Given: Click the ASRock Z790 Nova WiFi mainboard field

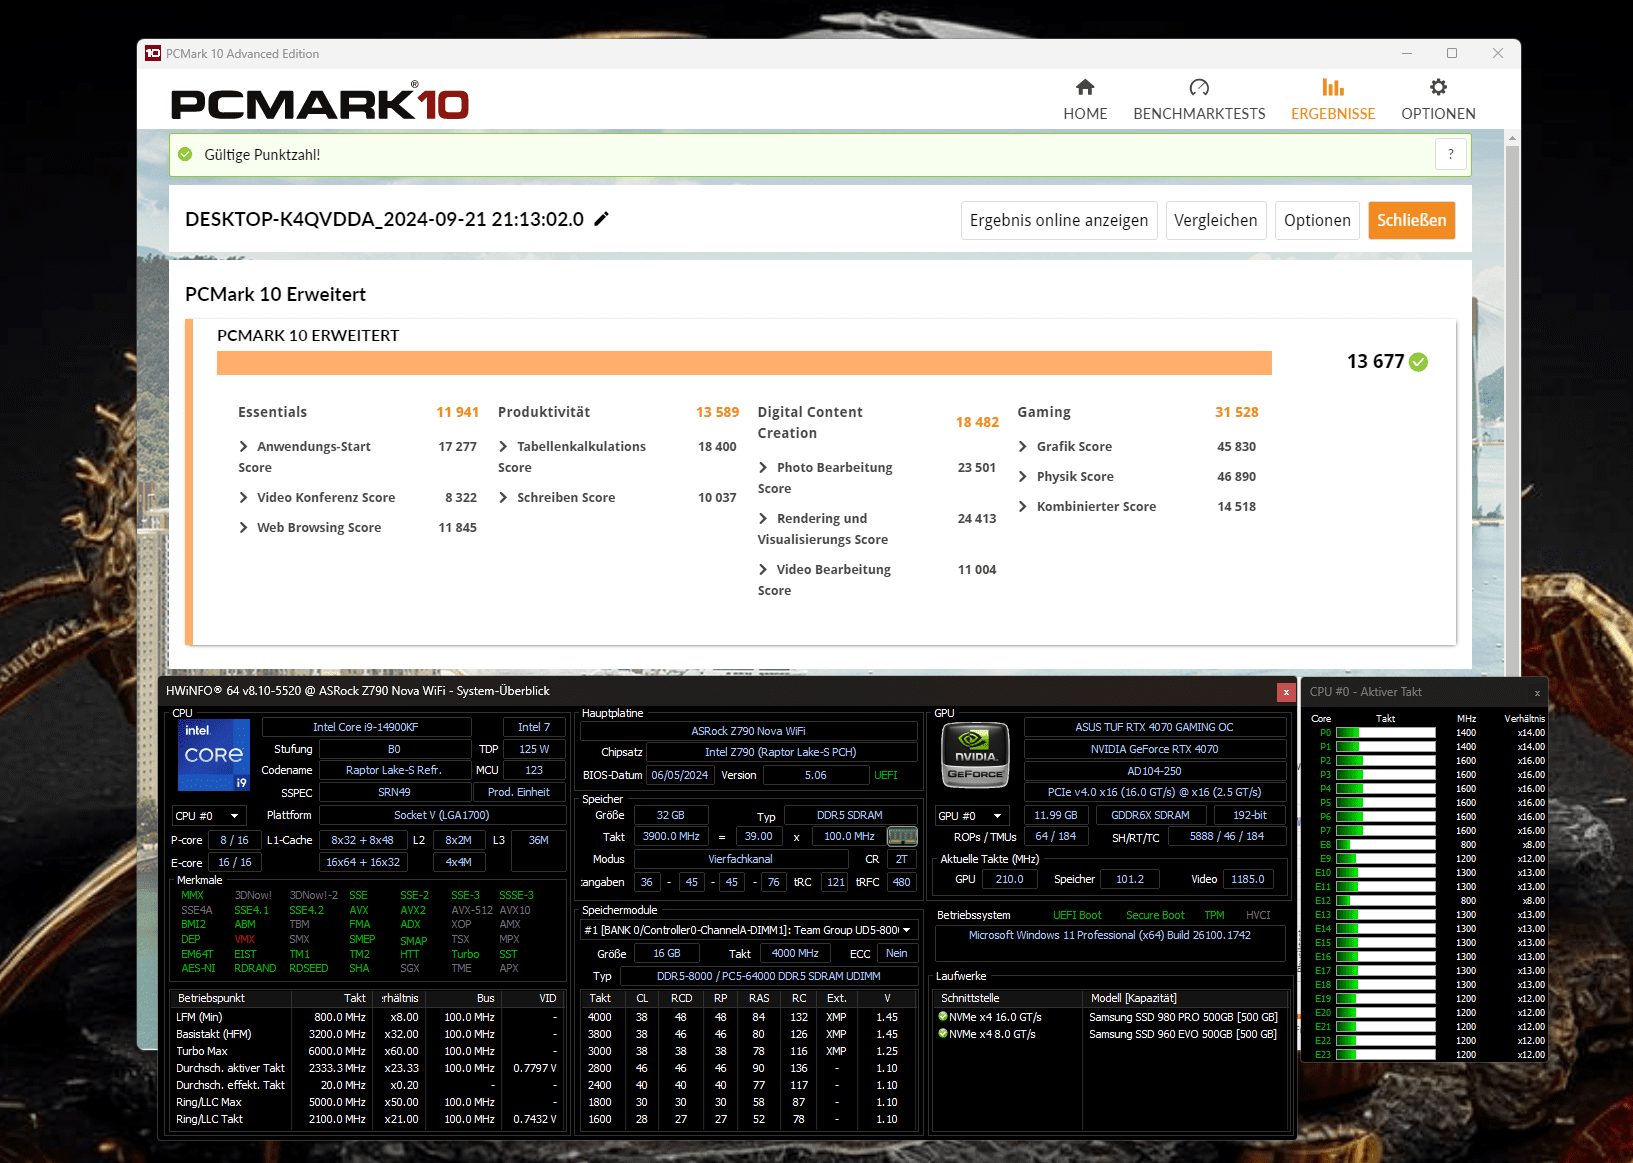Looking at the screenshot, I should 748,731.
